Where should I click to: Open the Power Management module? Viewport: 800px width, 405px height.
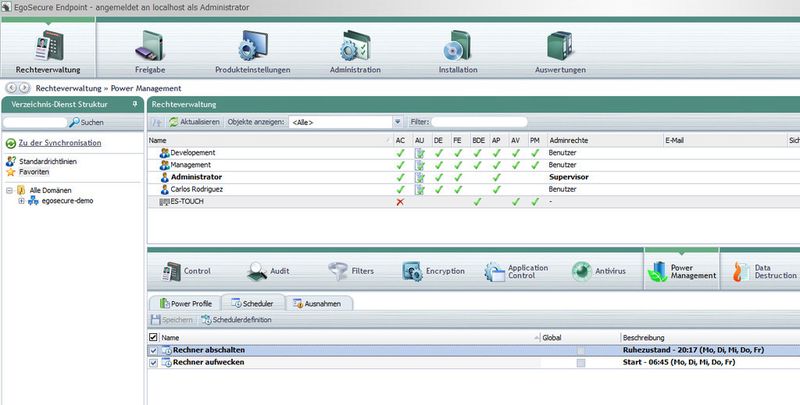pyautogui.click(x=682, y=271)
